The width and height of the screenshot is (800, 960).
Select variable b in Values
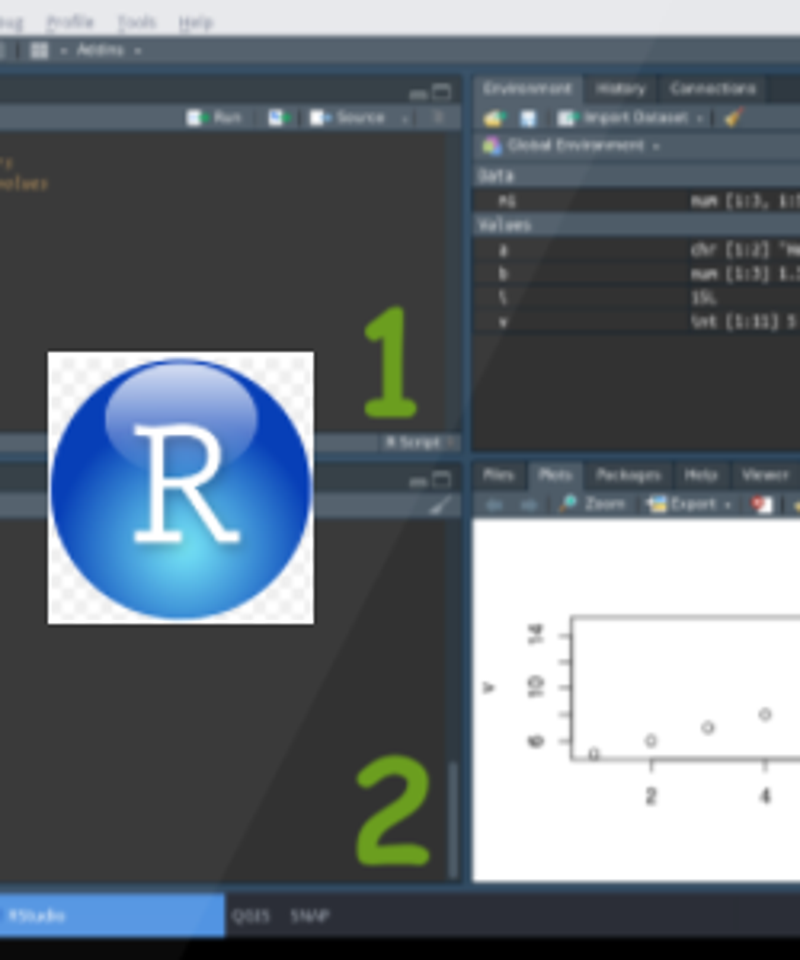coord(637,274)
